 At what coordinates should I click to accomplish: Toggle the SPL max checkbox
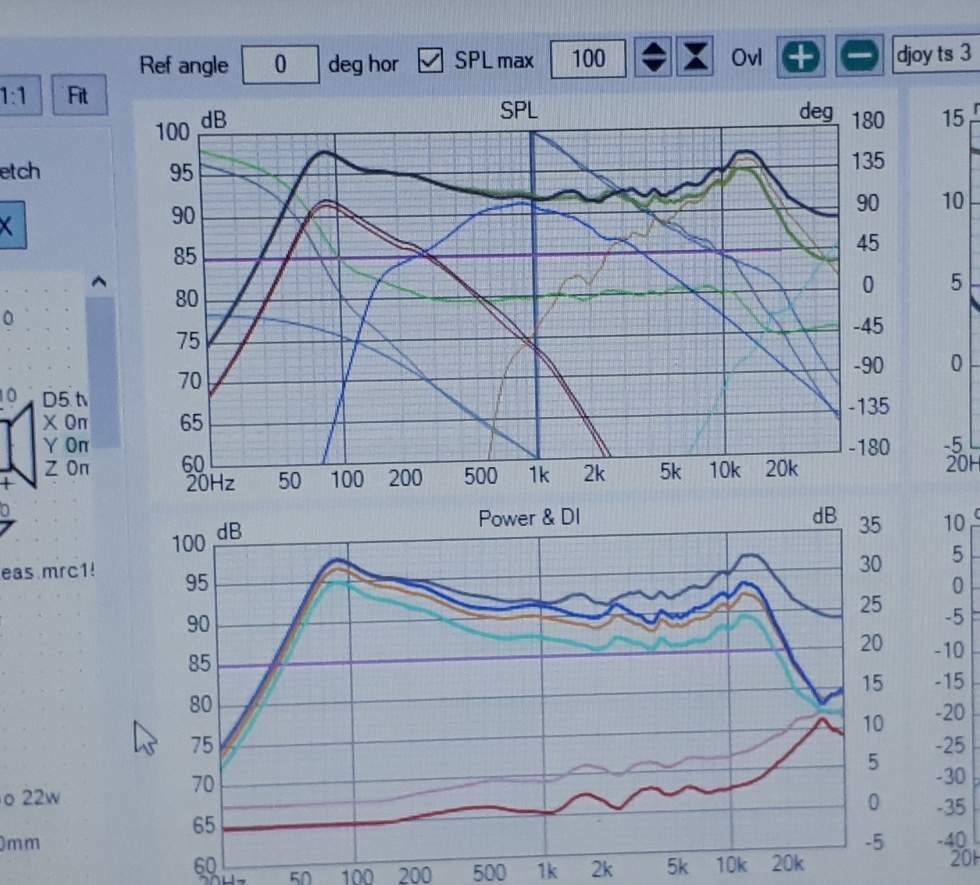pos(430,61)
